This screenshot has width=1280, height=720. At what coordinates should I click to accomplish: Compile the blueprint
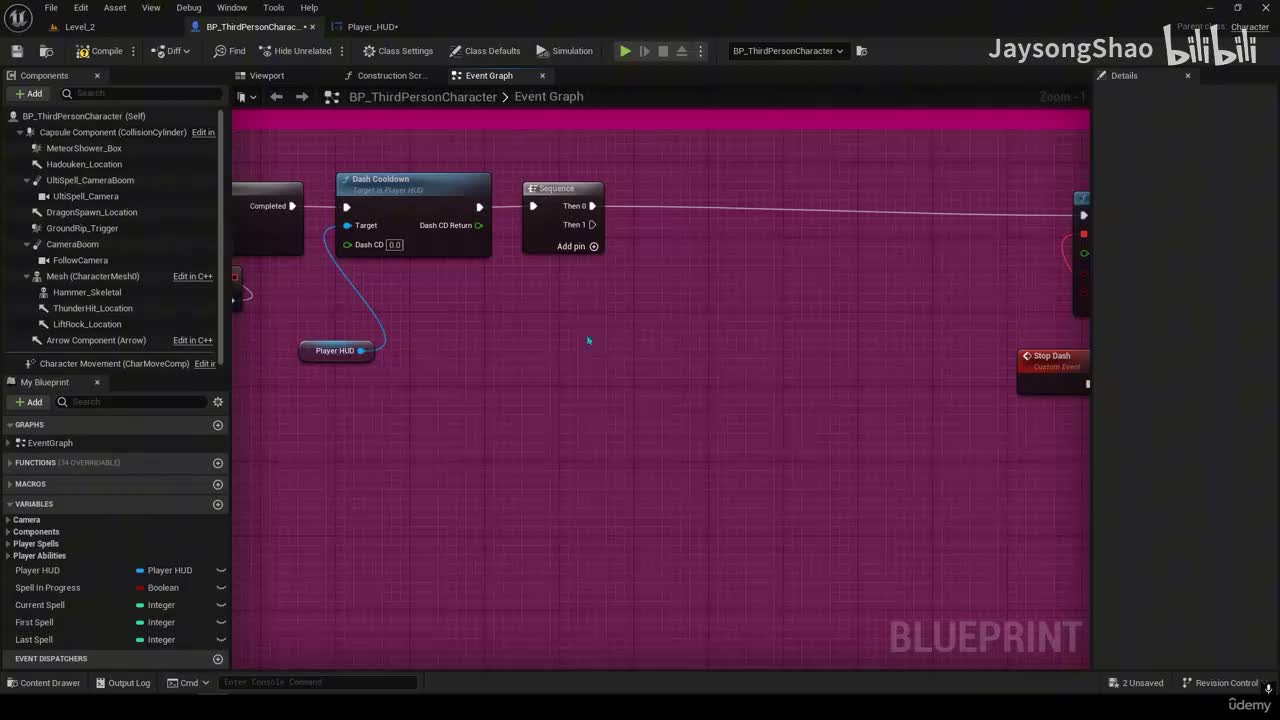[99, 51]
